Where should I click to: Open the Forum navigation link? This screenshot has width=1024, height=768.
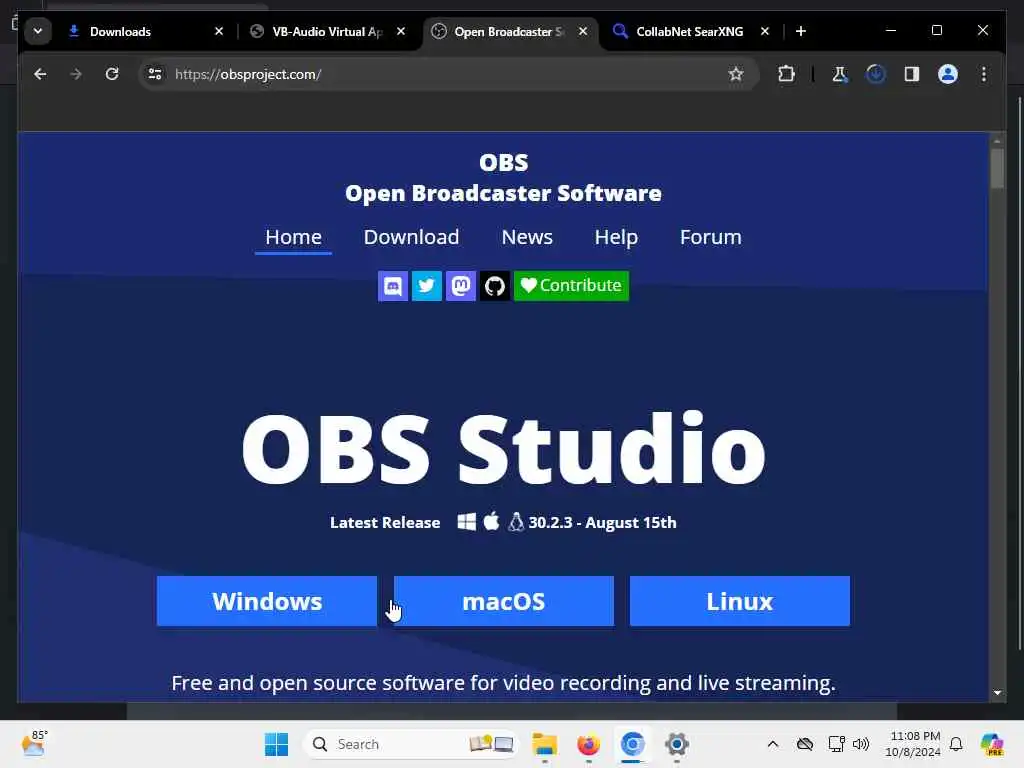pos(711,237)
